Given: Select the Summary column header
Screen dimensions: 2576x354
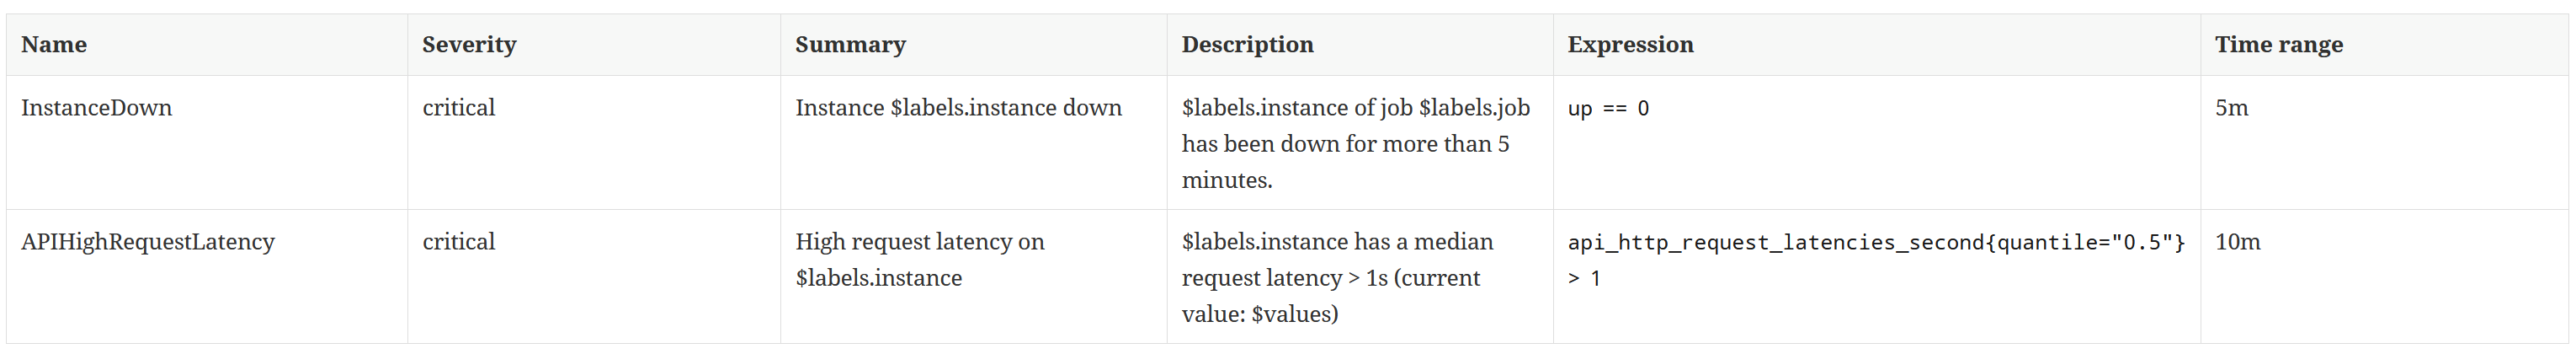Looking at the screenshot, I should coord(850,45).
